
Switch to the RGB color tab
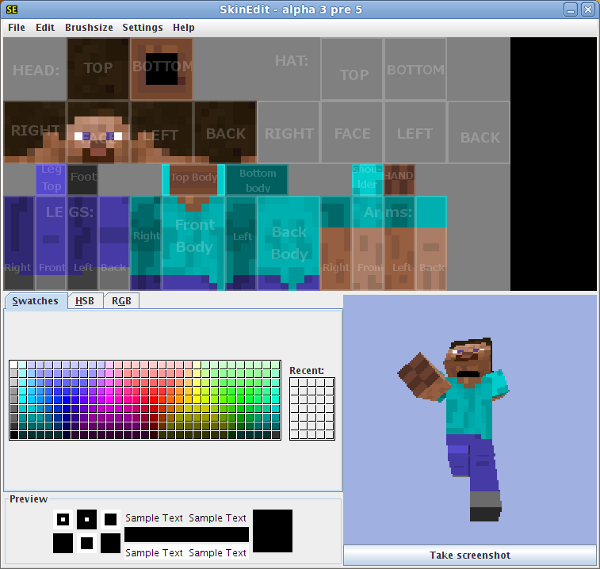click(x=121, y=301)
